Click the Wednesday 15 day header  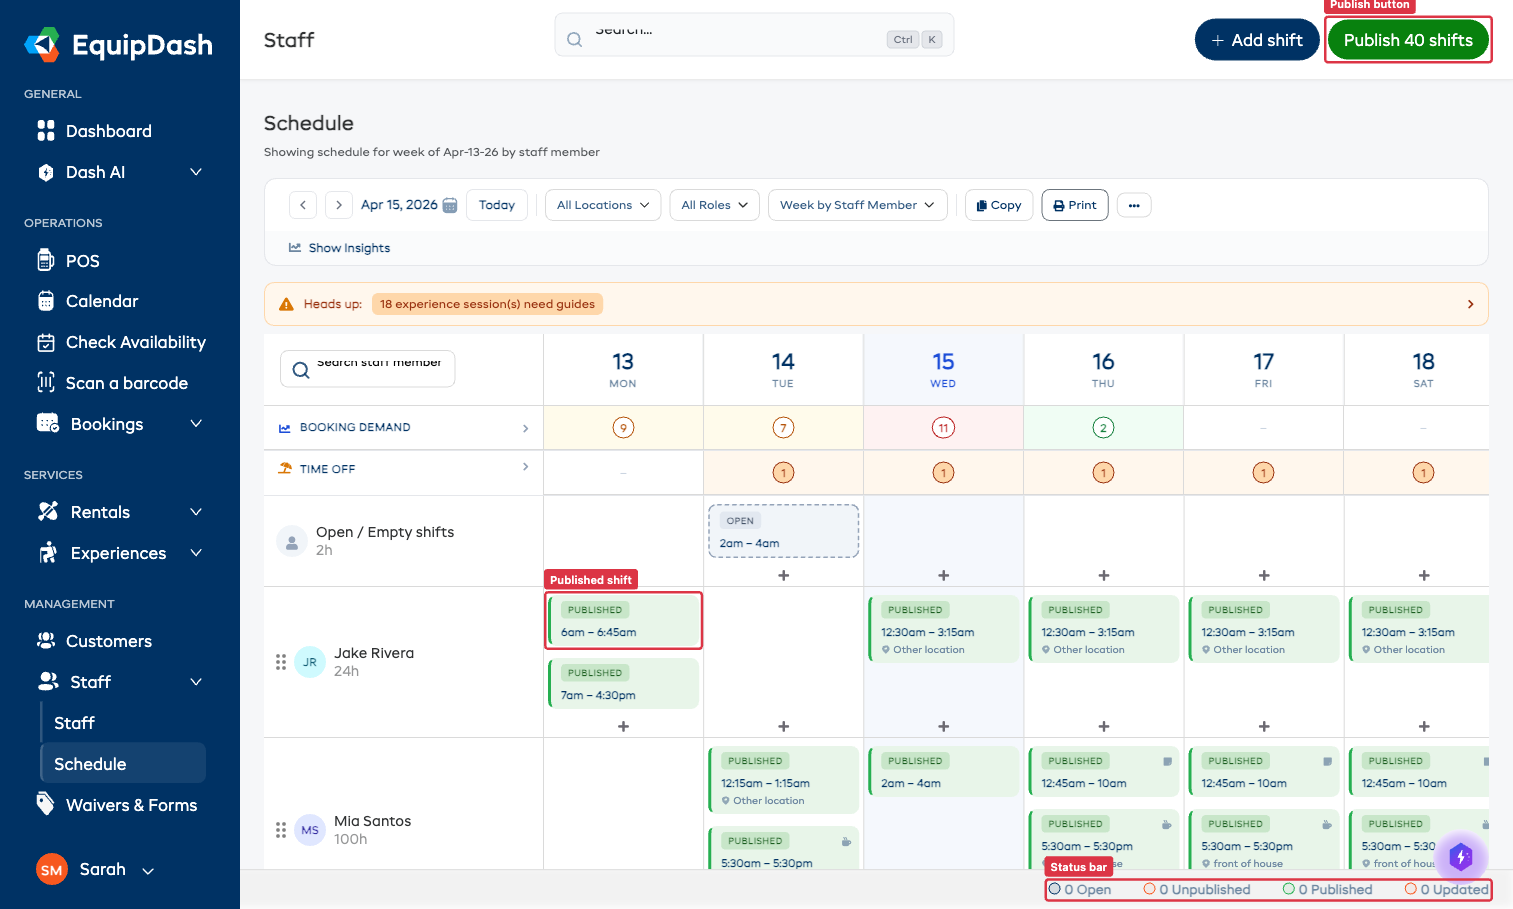tap(943, 370)
